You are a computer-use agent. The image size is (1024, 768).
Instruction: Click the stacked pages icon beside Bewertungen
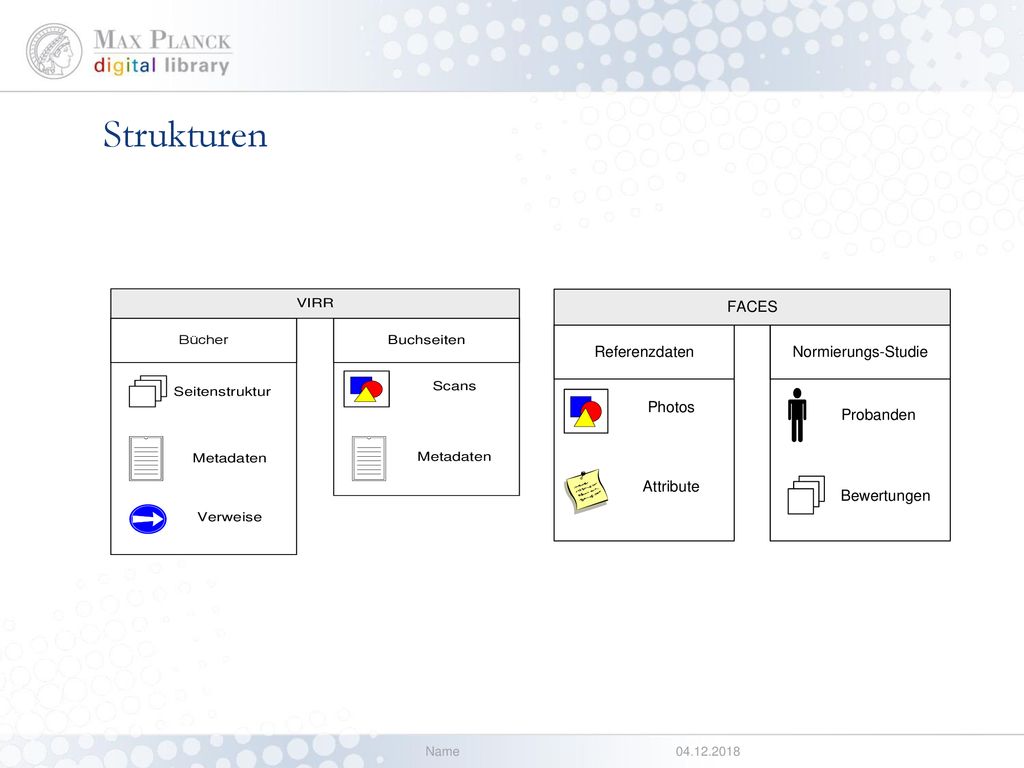[x=806, y=495]
